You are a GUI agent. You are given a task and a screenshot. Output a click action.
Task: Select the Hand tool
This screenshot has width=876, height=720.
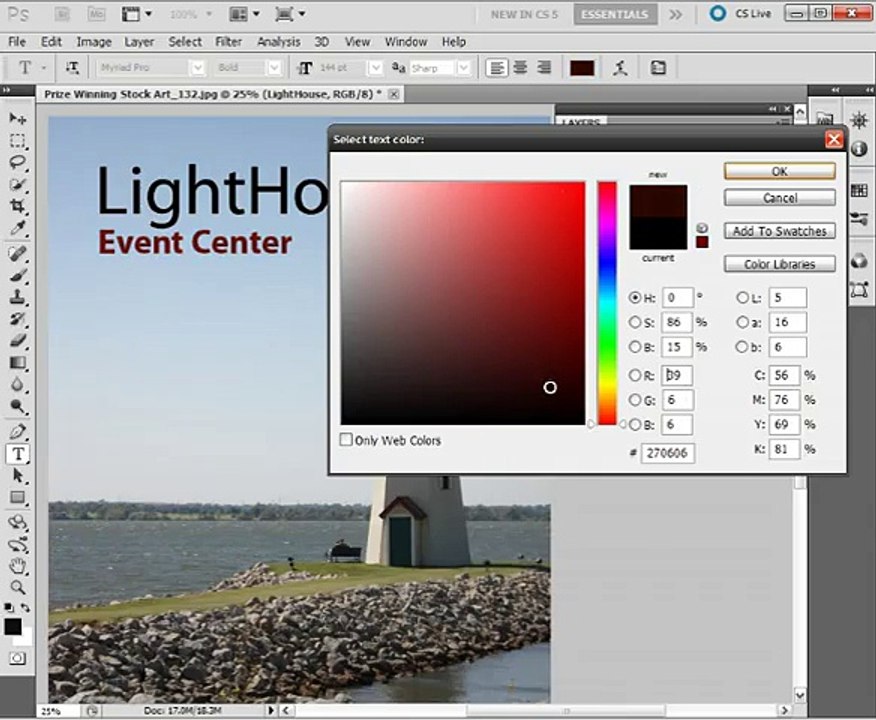point(18,565)
